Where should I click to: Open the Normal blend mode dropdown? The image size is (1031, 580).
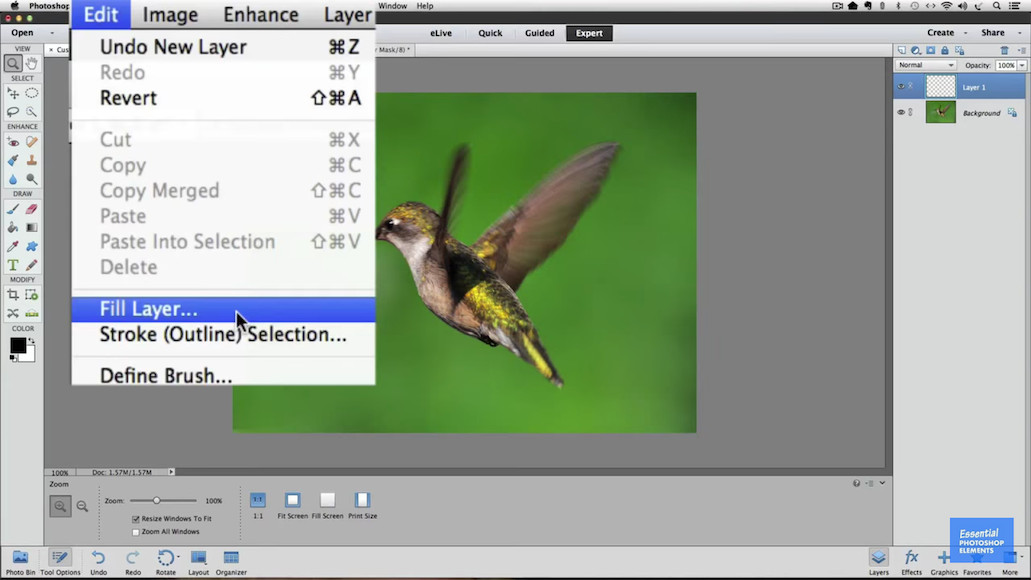click(x=926, y=65)
